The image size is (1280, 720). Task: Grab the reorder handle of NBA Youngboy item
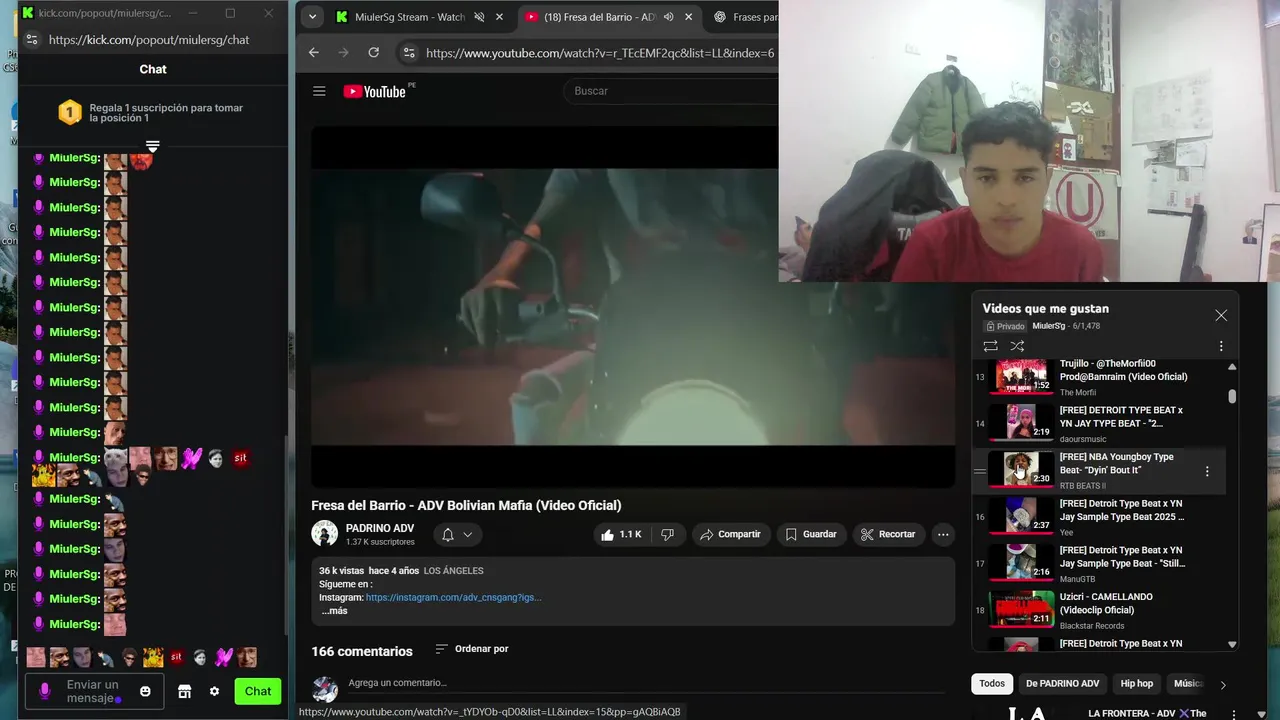click(980, 471)
